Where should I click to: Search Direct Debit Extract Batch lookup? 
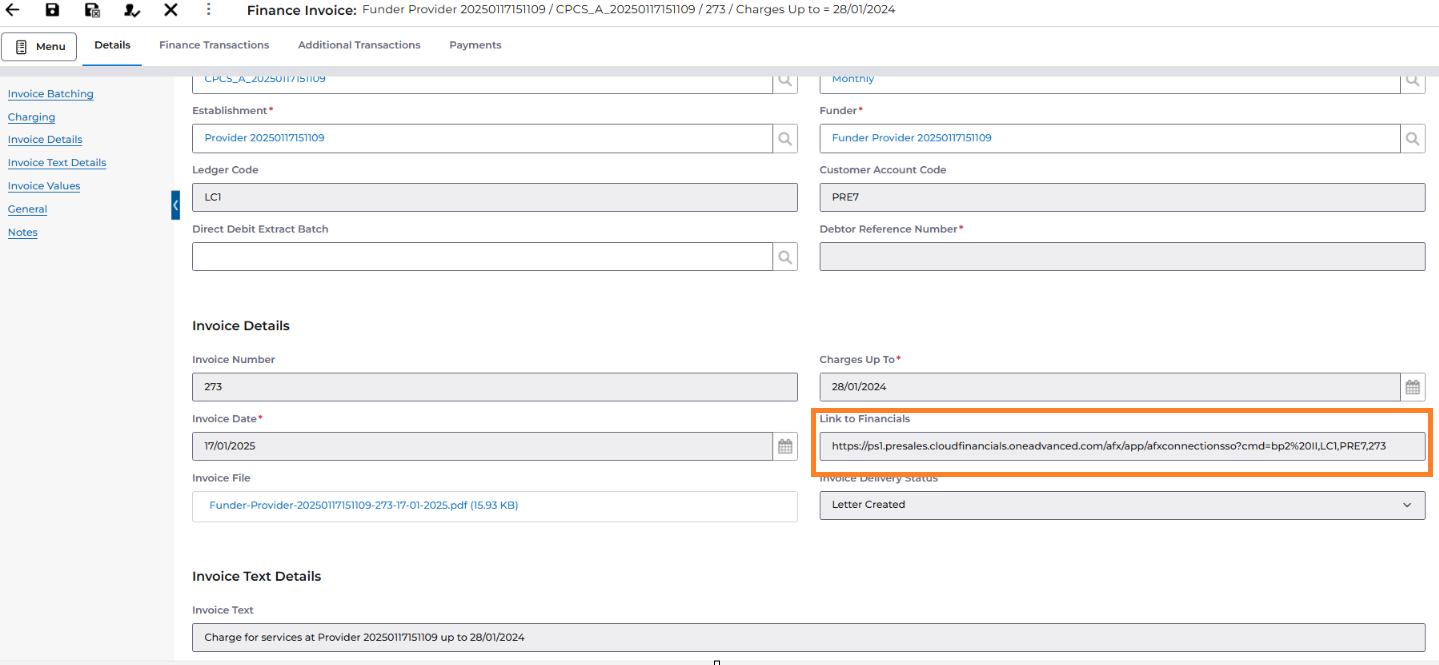785,257
